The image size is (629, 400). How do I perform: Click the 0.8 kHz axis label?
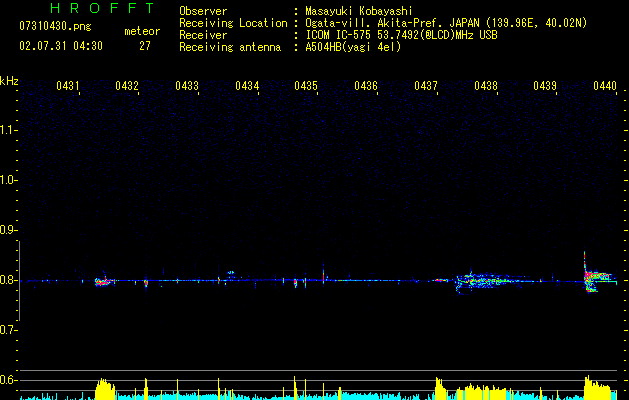(8, 280)
